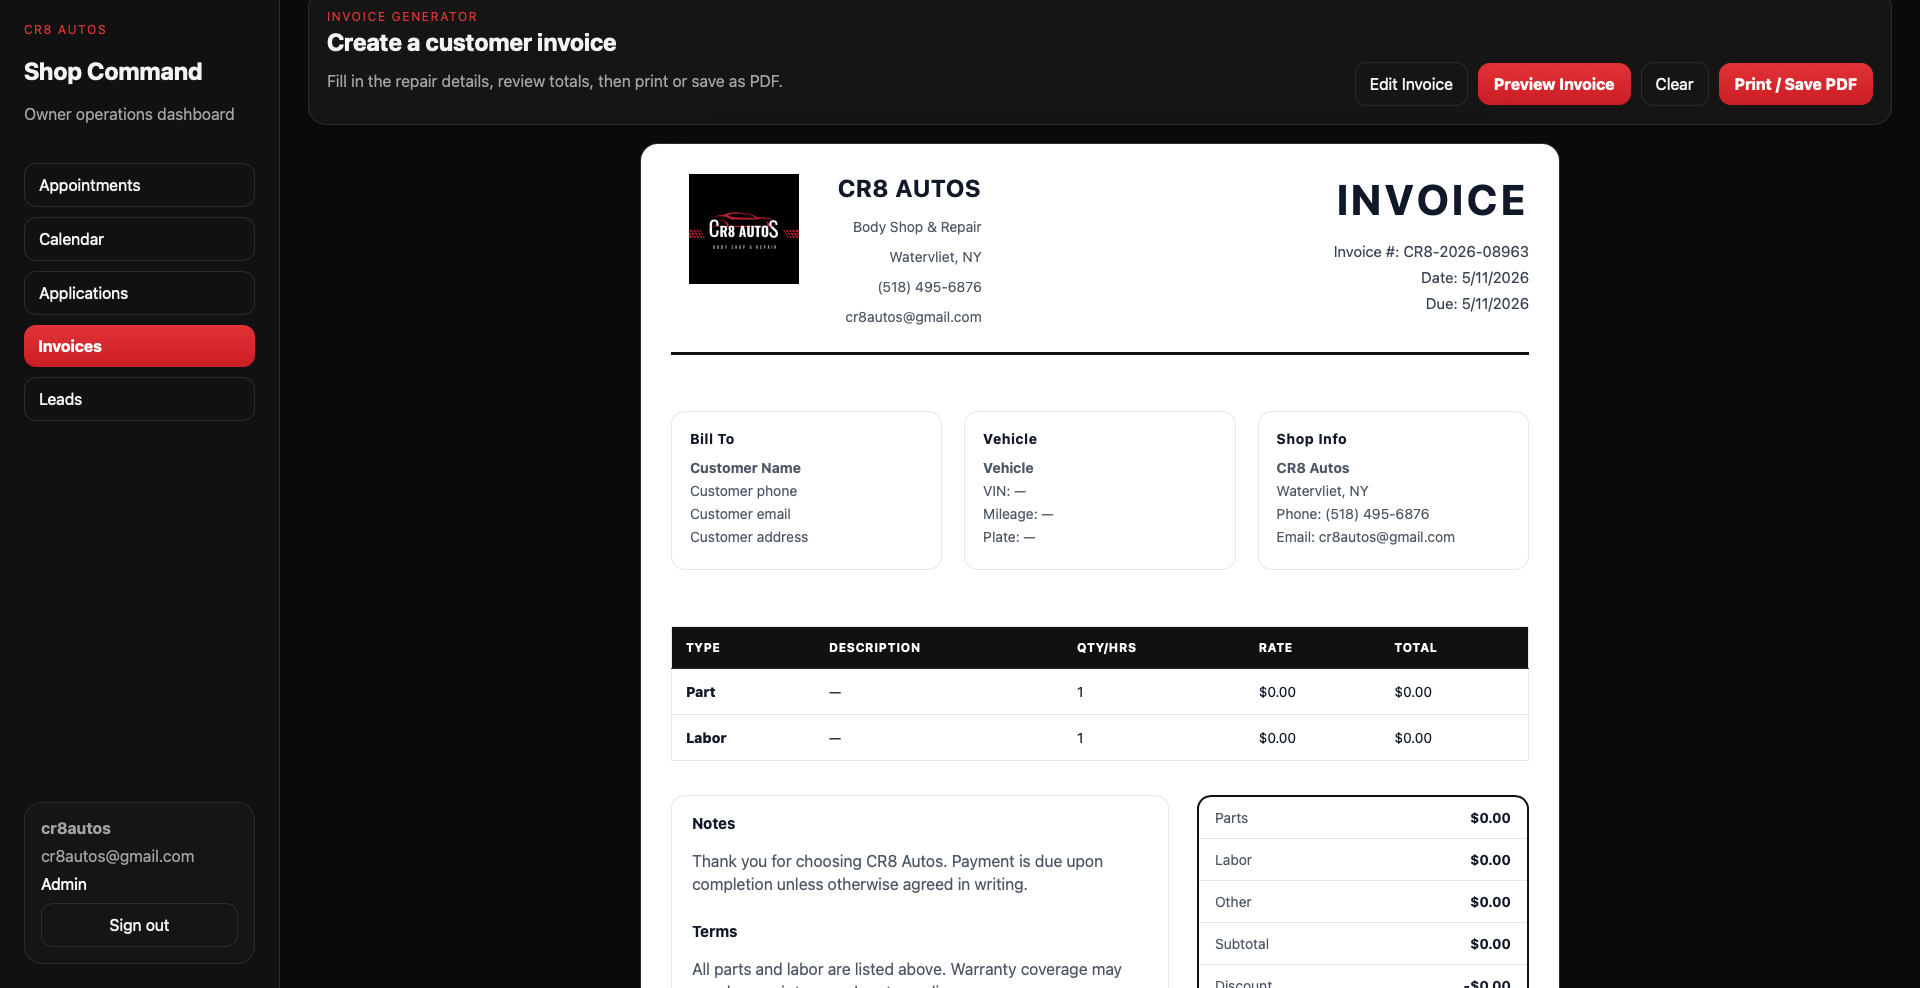The width and height of the screenshot is (1920, 988).
Task: Select the Invoices sidebar item
Action: click(x=139, y=346)
